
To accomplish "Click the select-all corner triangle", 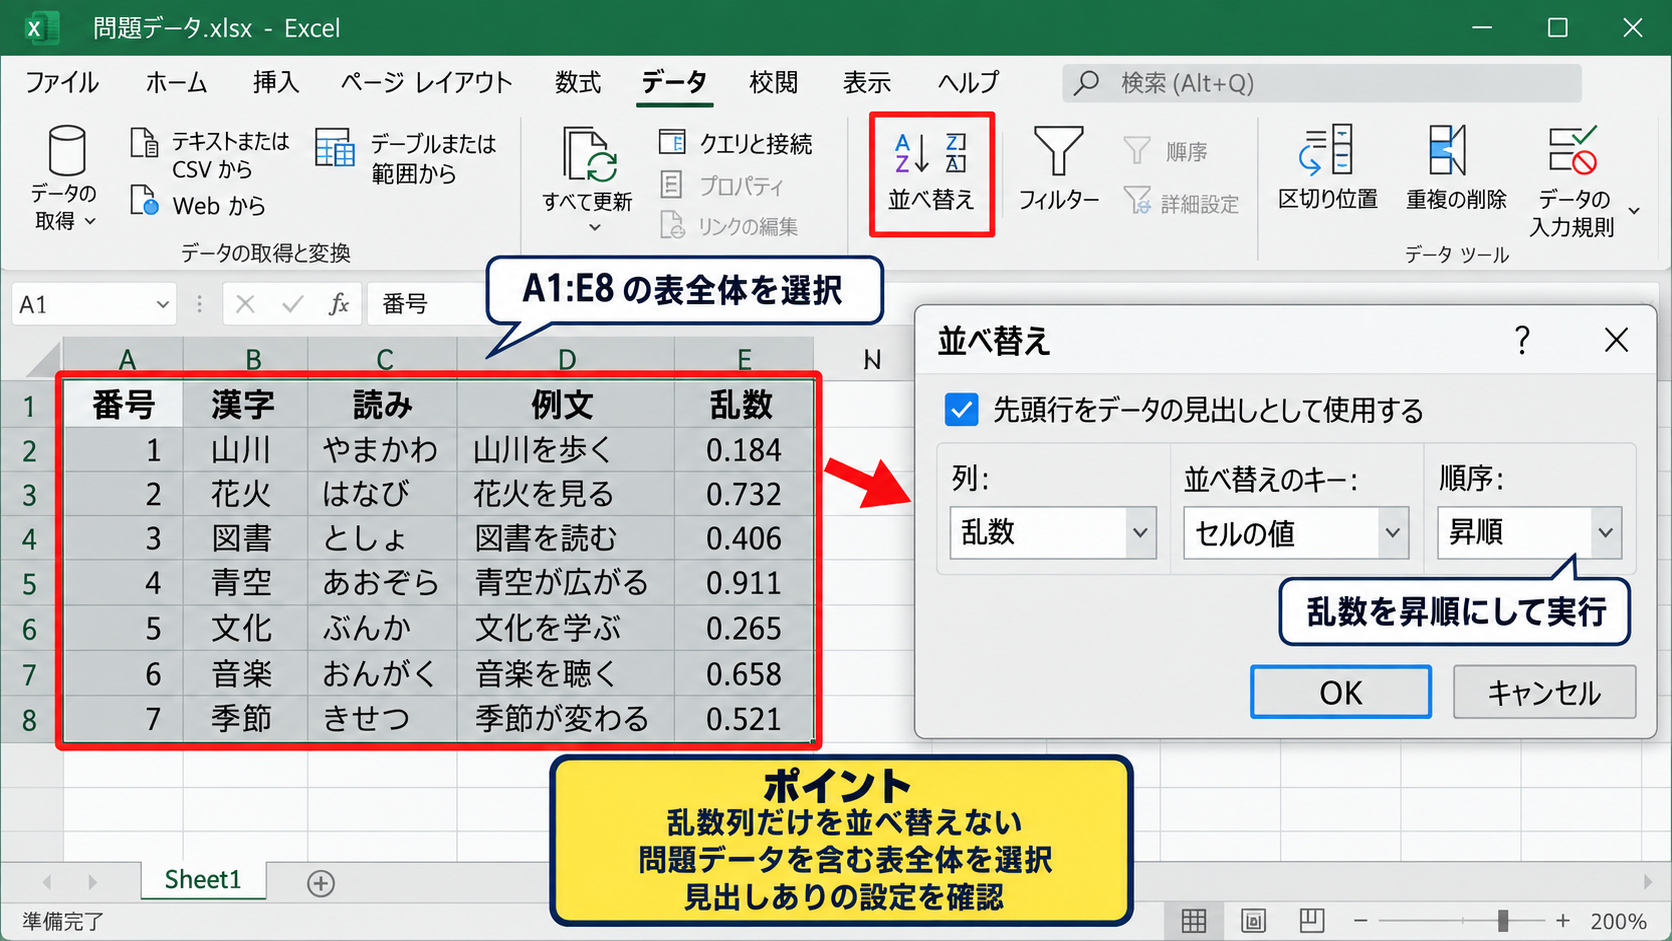I will point(43,358).
